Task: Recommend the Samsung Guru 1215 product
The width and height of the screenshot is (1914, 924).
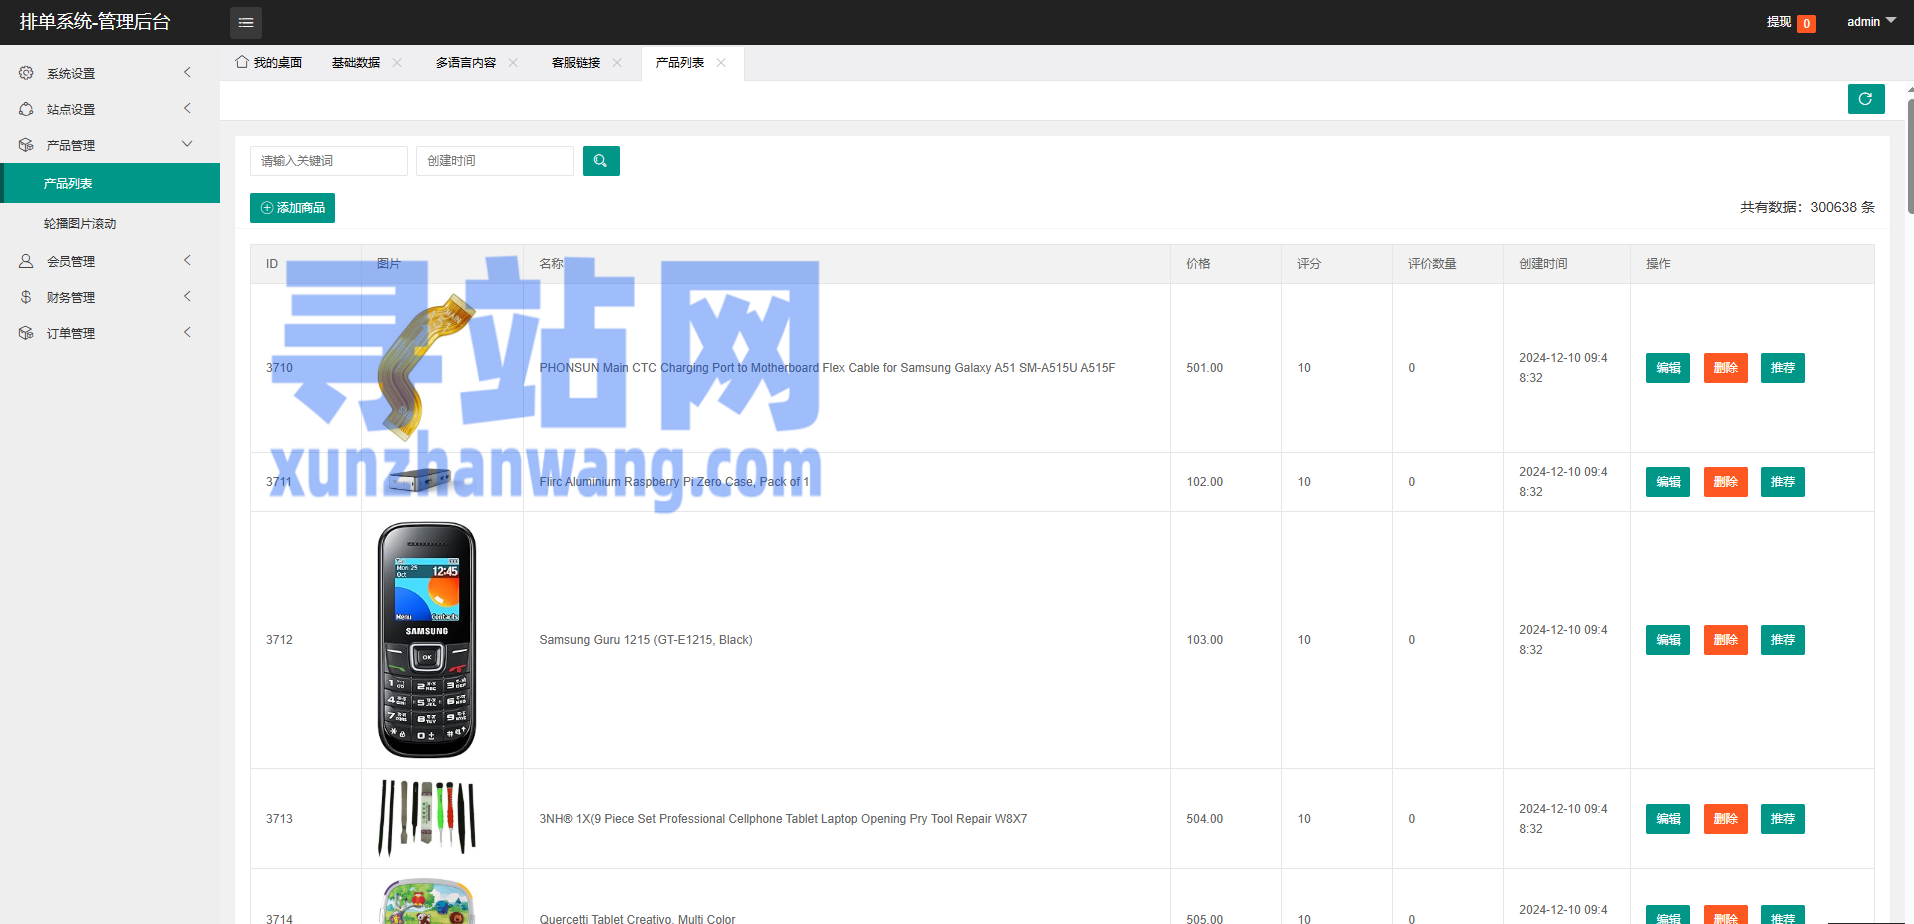Action: coord(1783,640)
